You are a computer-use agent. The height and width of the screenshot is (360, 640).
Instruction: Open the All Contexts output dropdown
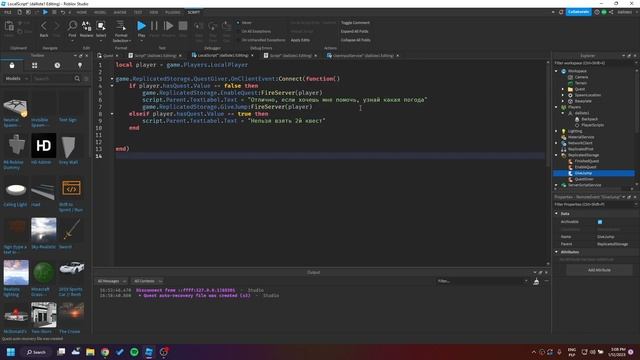tap(148, 281)
